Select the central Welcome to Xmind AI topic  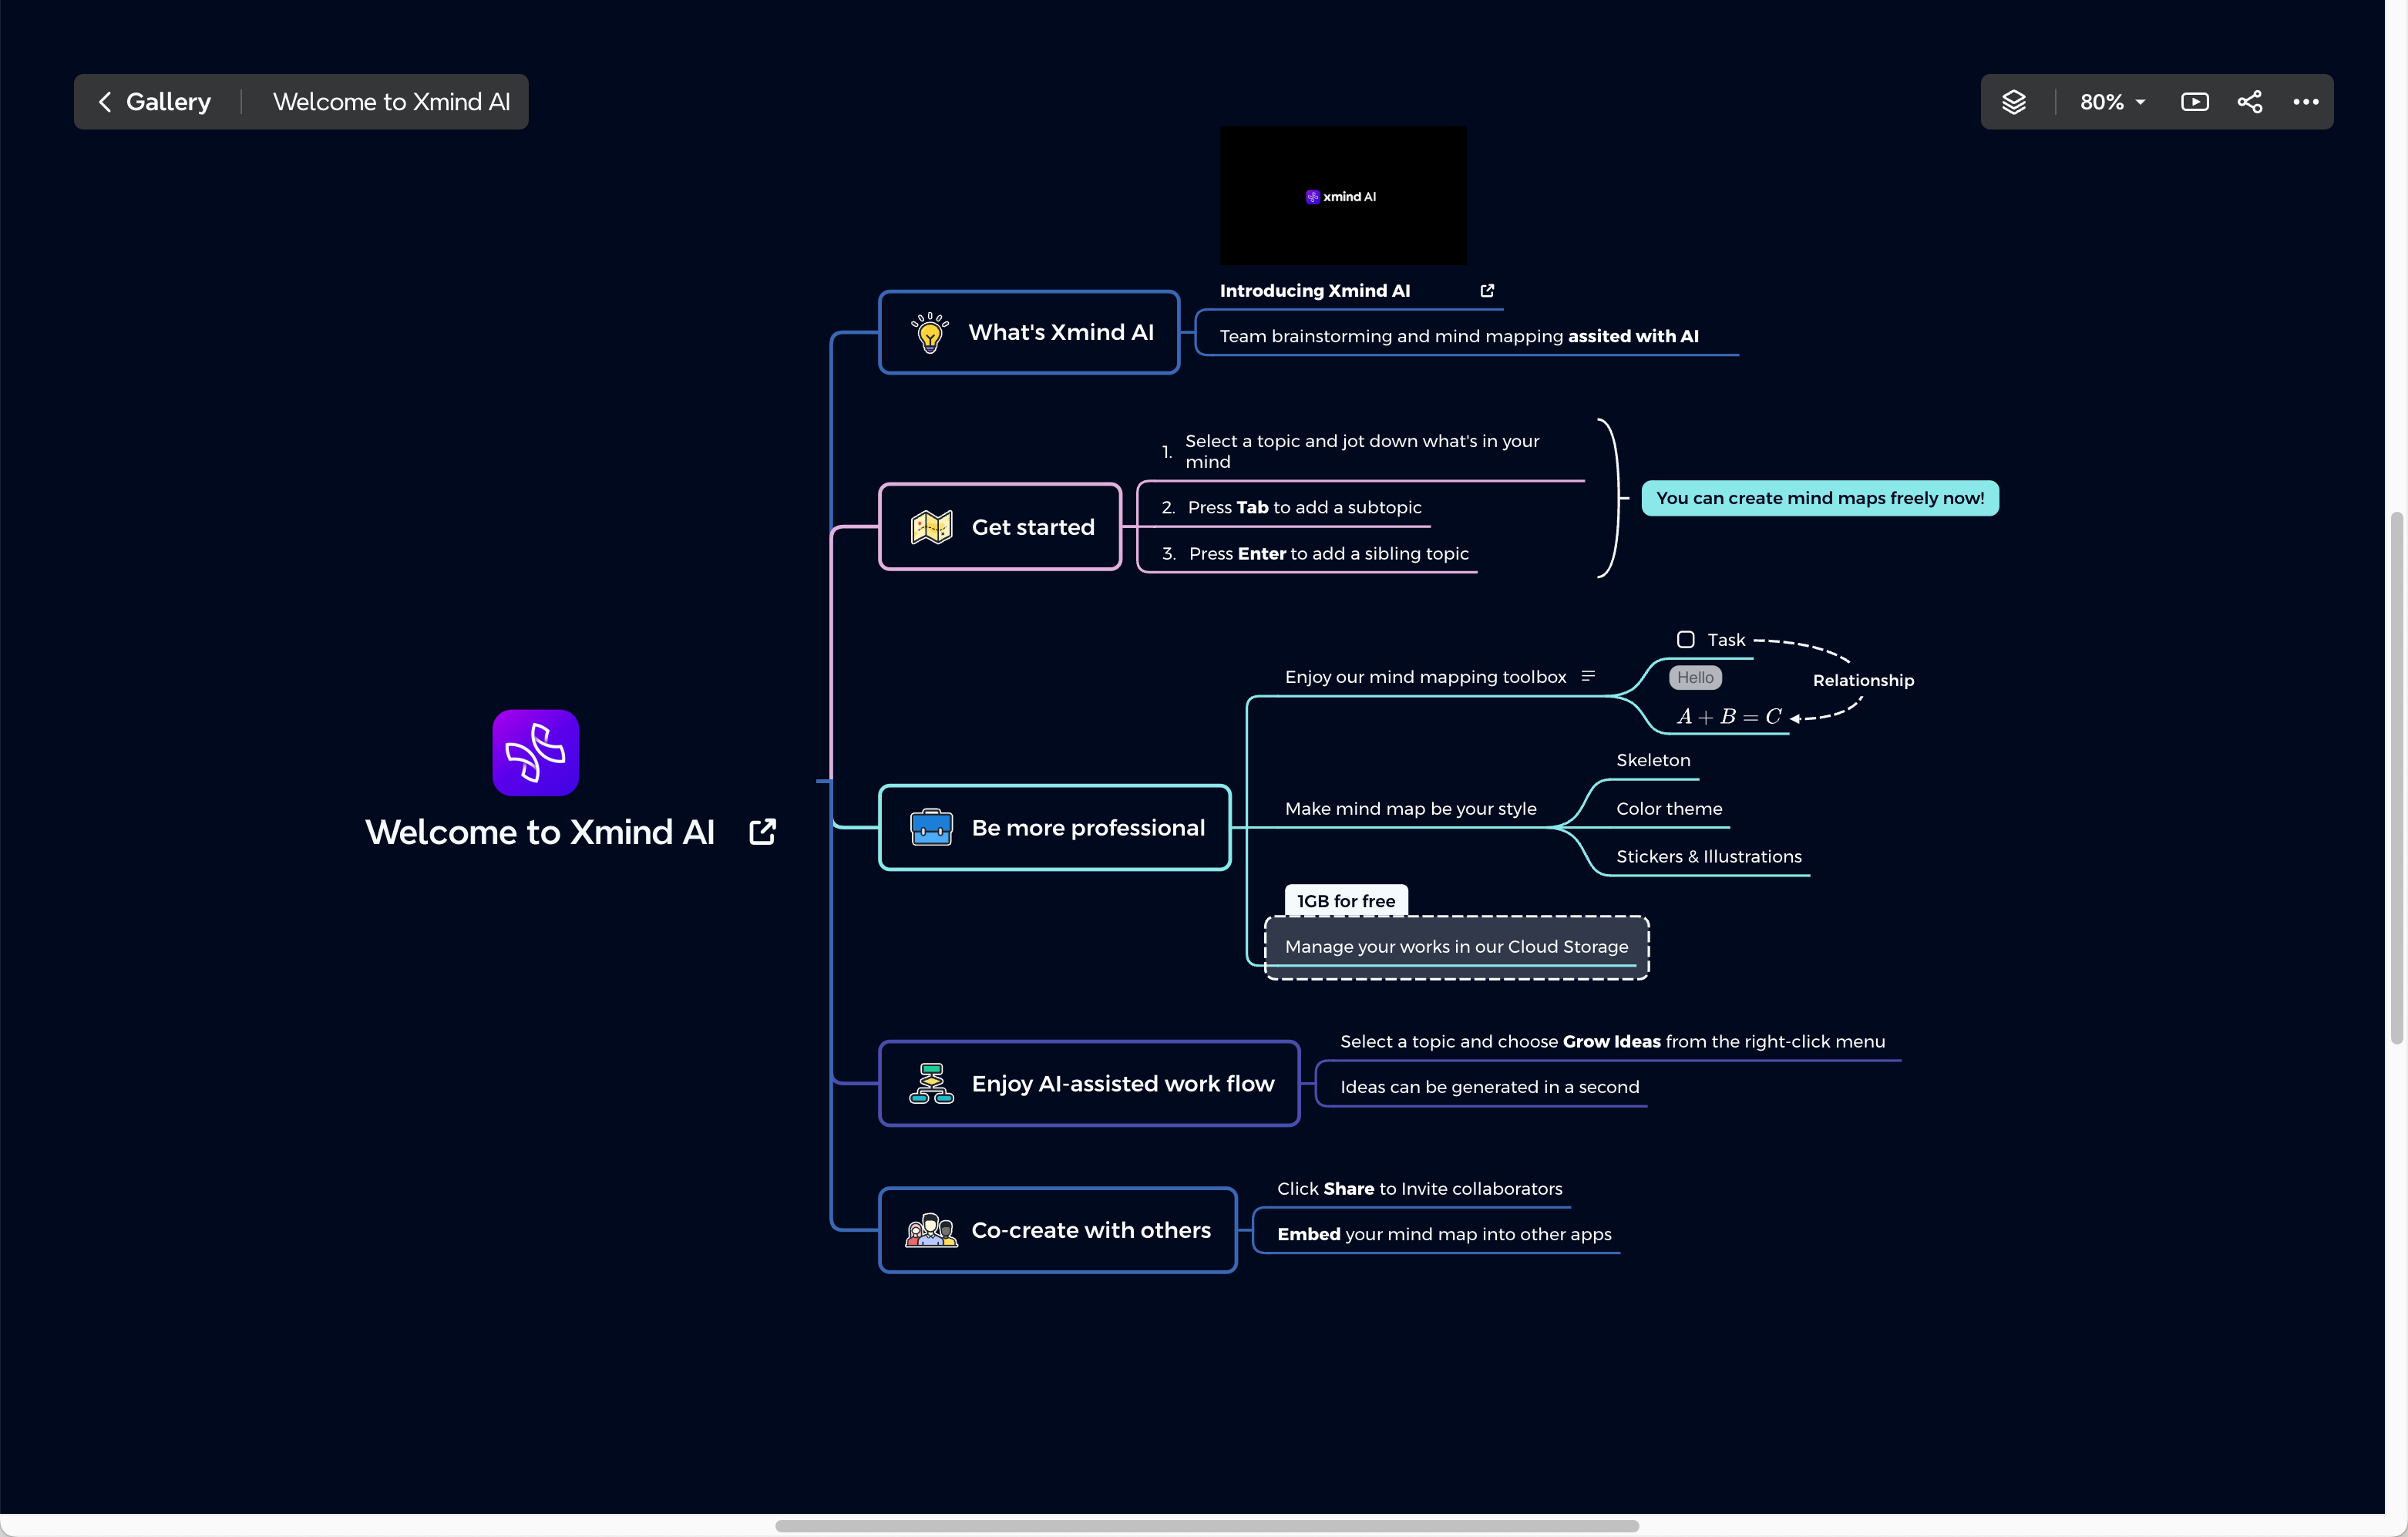pos(540,833)
